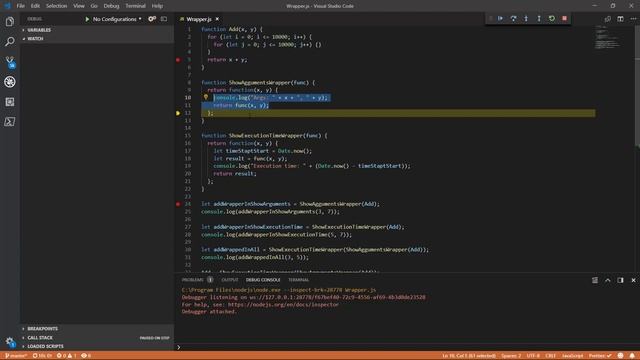Open changes icon in editor title

tap(608, 19)
